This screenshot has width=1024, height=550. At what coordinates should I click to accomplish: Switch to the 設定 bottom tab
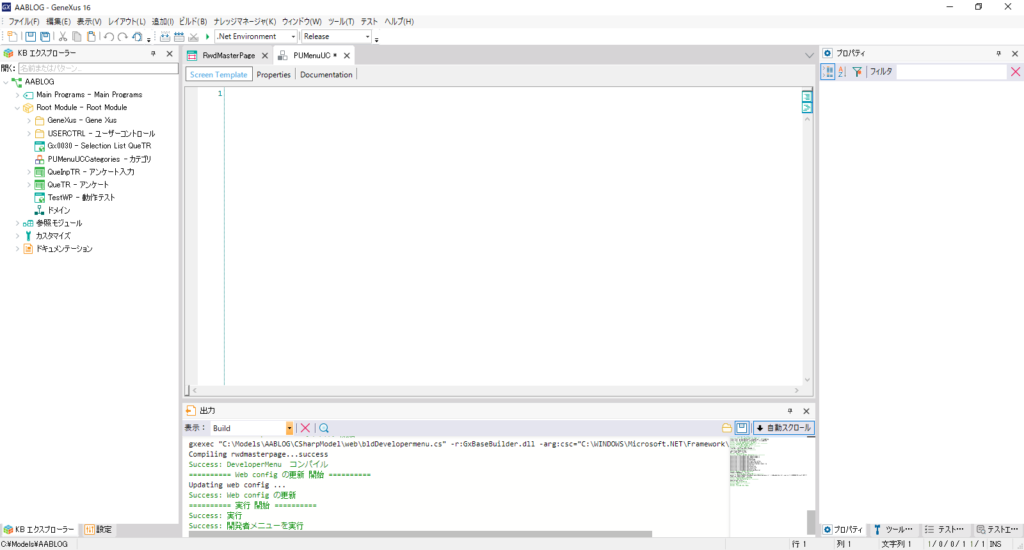tap(99, 530)
